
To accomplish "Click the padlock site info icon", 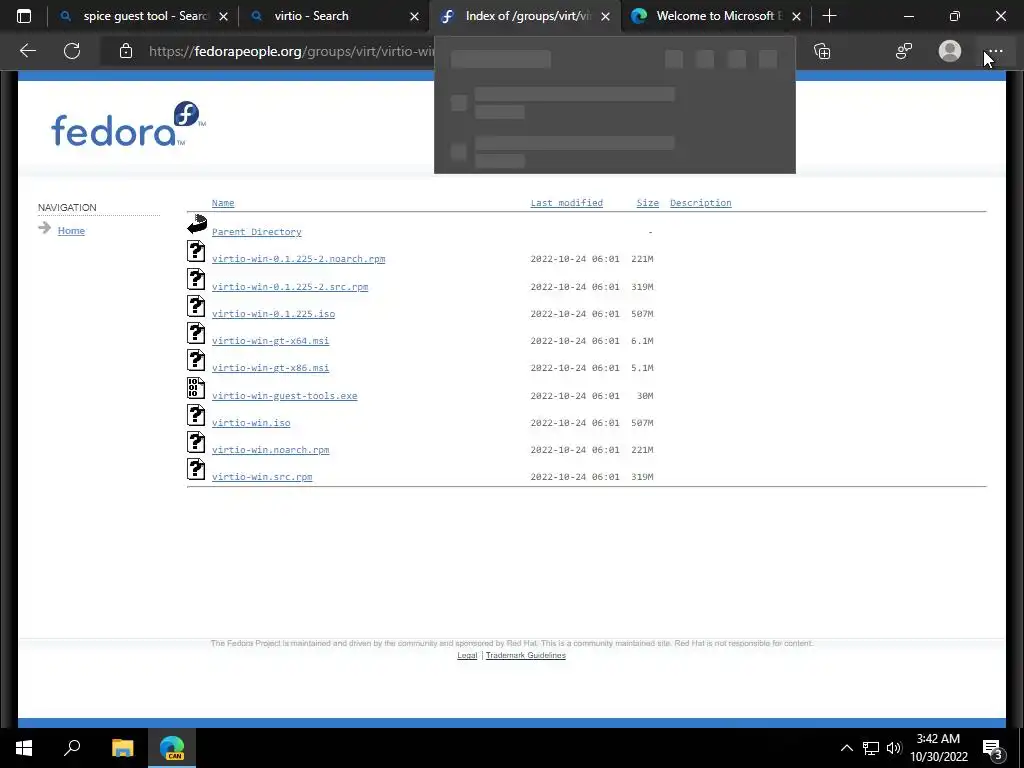I will pos(126,51).
